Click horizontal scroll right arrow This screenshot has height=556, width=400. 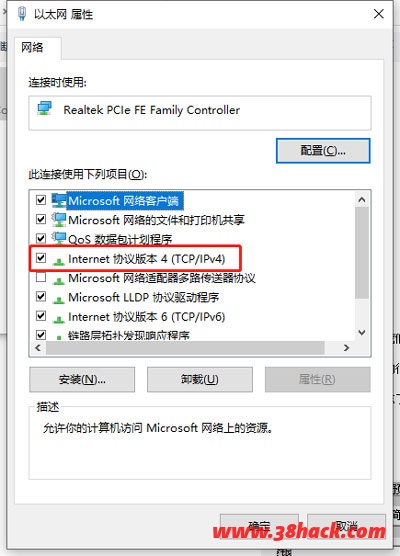pyautogui.click(x=346, y=348)
